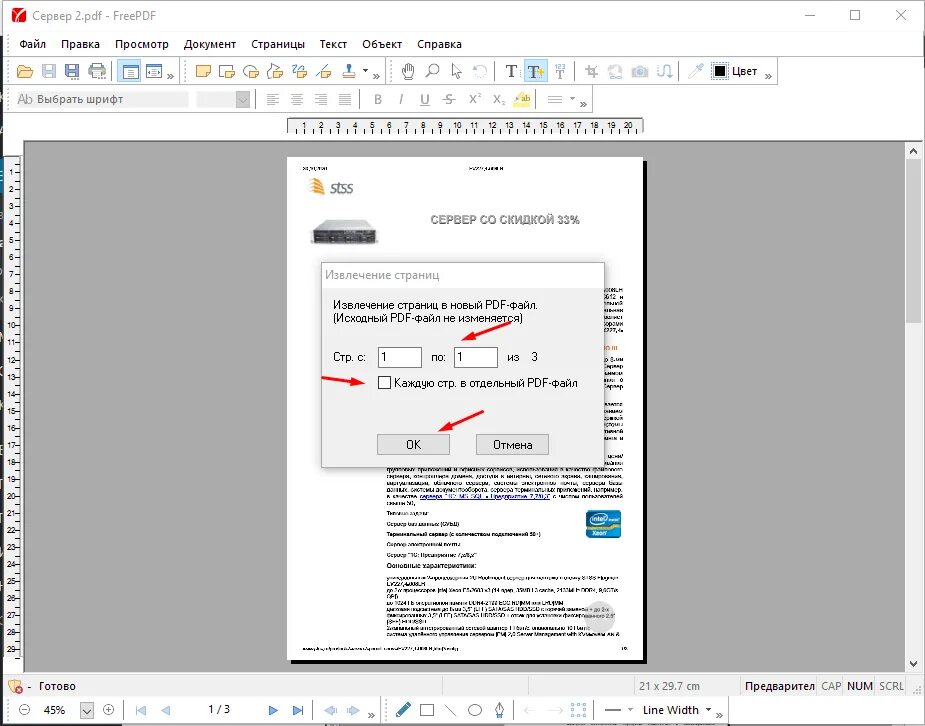Image resolution: width=925 pixels, height=726 pixels.
Task: Open the Документ menu
Action: coord(209,44)
